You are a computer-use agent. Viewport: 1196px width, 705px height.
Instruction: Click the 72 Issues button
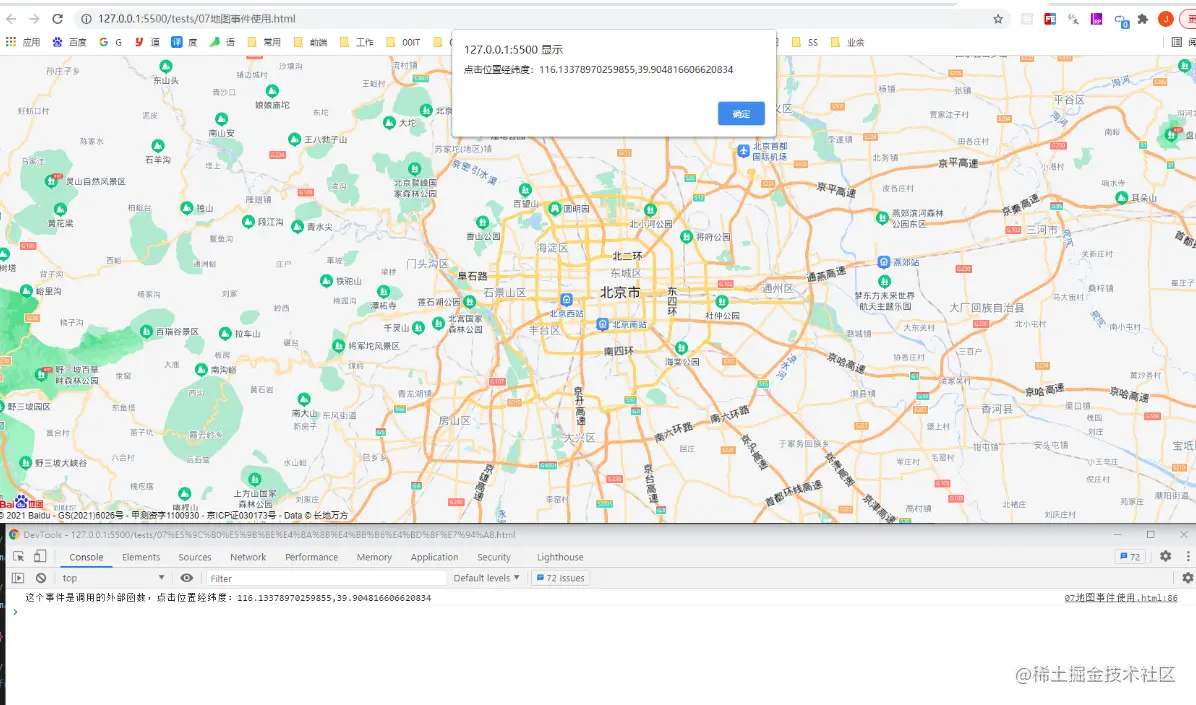(x=561, y=578)
